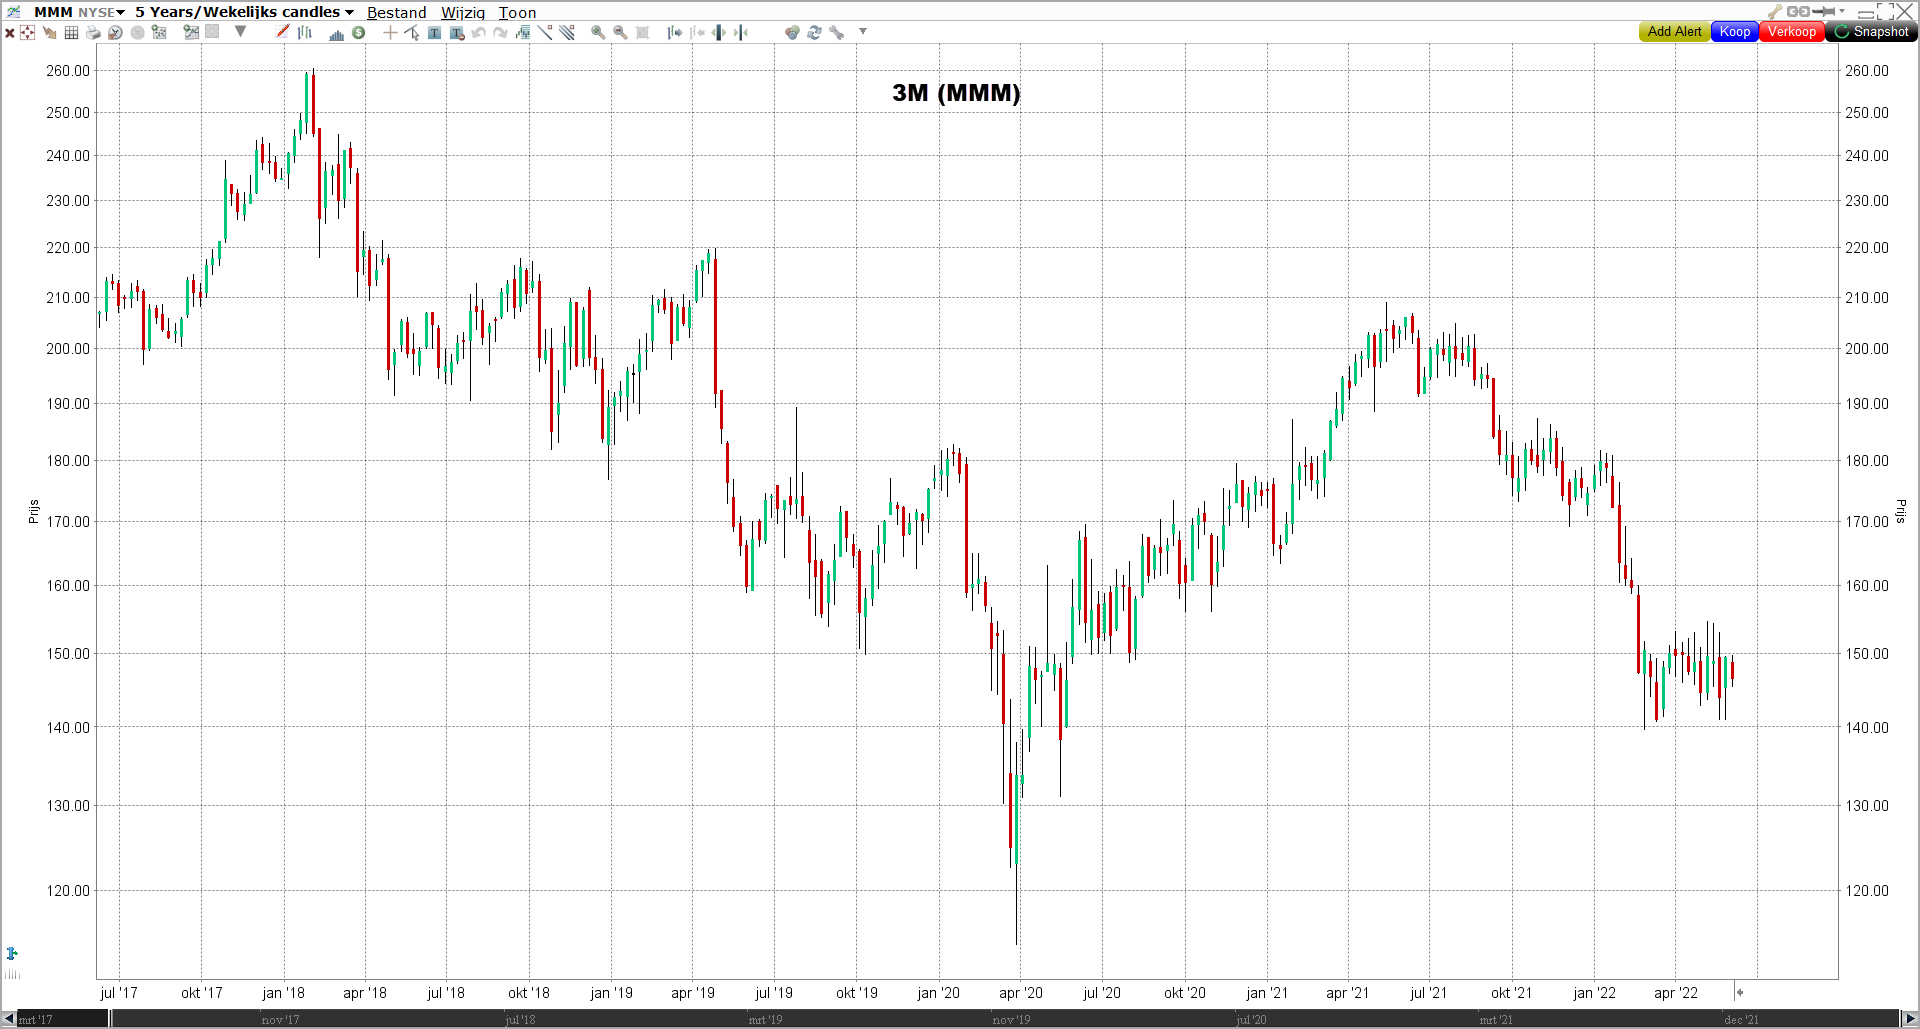Click the printer icon
The image size is (1920, 1029).
(93, 33)
